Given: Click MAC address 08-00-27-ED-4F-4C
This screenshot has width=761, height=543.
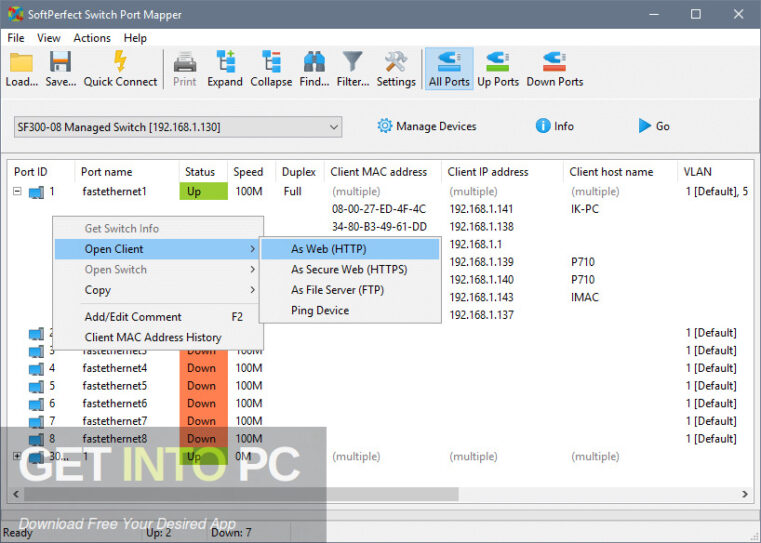Looking at the screenshot, I should 379,209.
